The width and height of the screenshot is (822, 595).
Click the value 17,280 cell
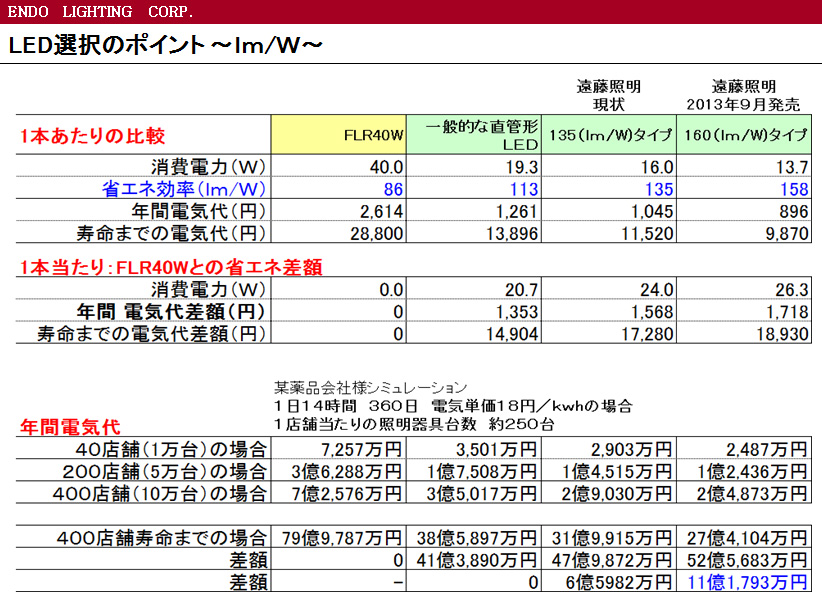647,334
